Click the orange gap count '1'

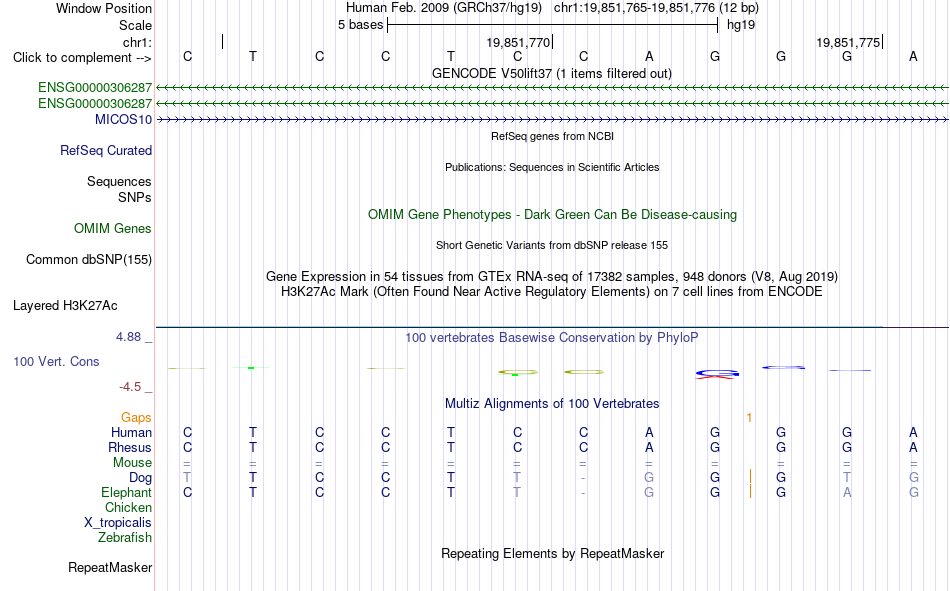(x=749, y=418)
